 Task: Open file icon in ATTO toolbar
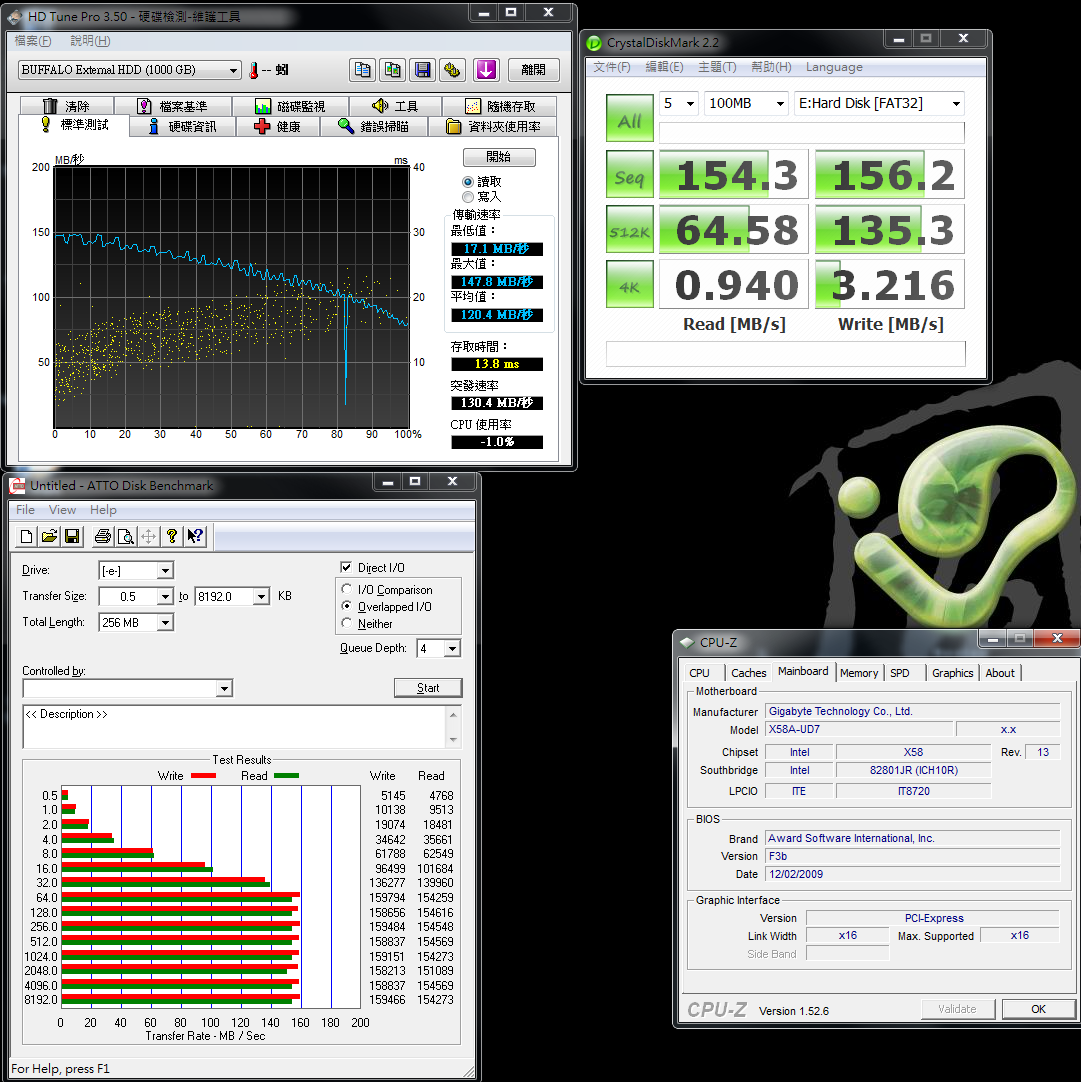[x=49, y=537]
